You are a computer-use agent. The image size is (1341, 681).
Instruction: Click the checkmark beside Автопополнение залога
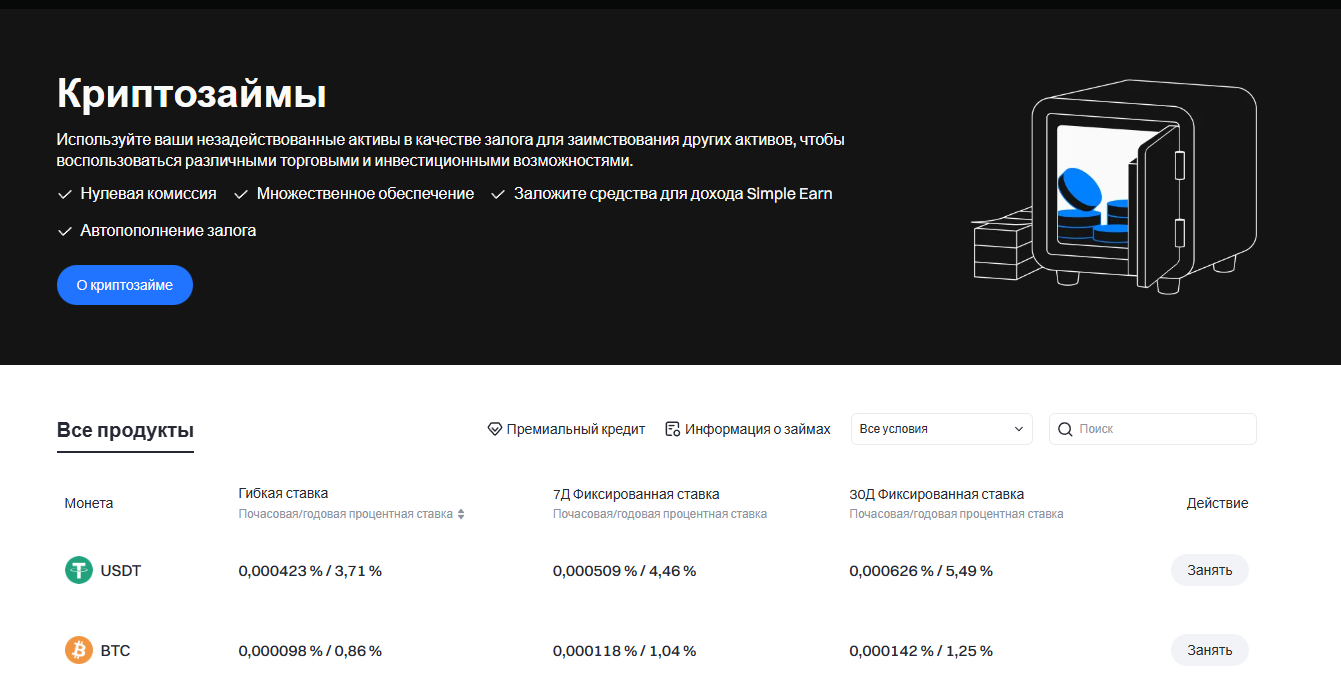(x=62, y=230)
